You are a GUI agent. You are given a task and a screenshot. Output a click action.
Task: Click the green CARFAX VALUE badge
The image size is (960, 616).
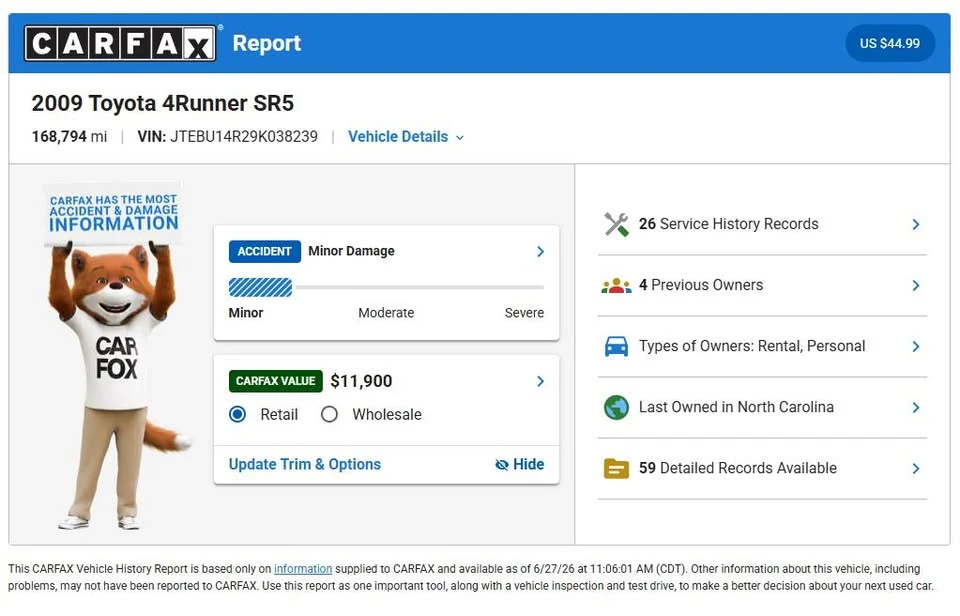point(276,381)
